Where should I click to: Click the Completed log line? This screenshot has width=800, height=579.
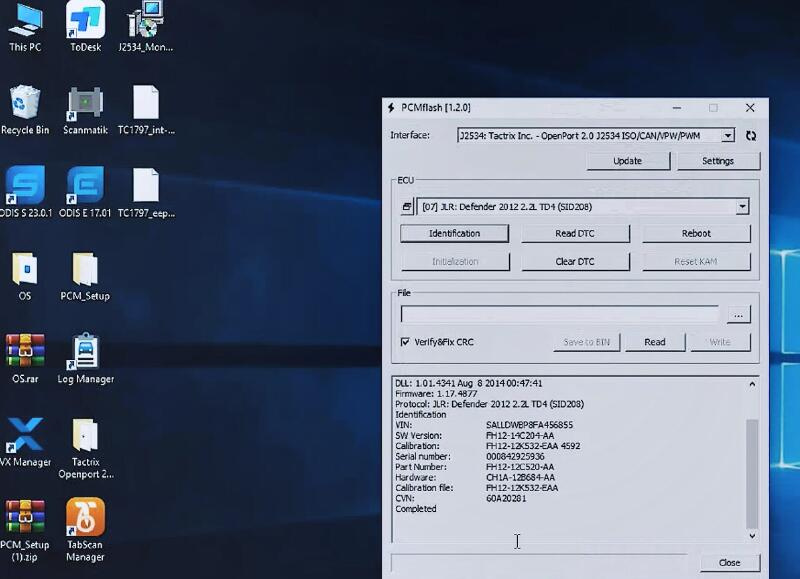tap(416, 509)
